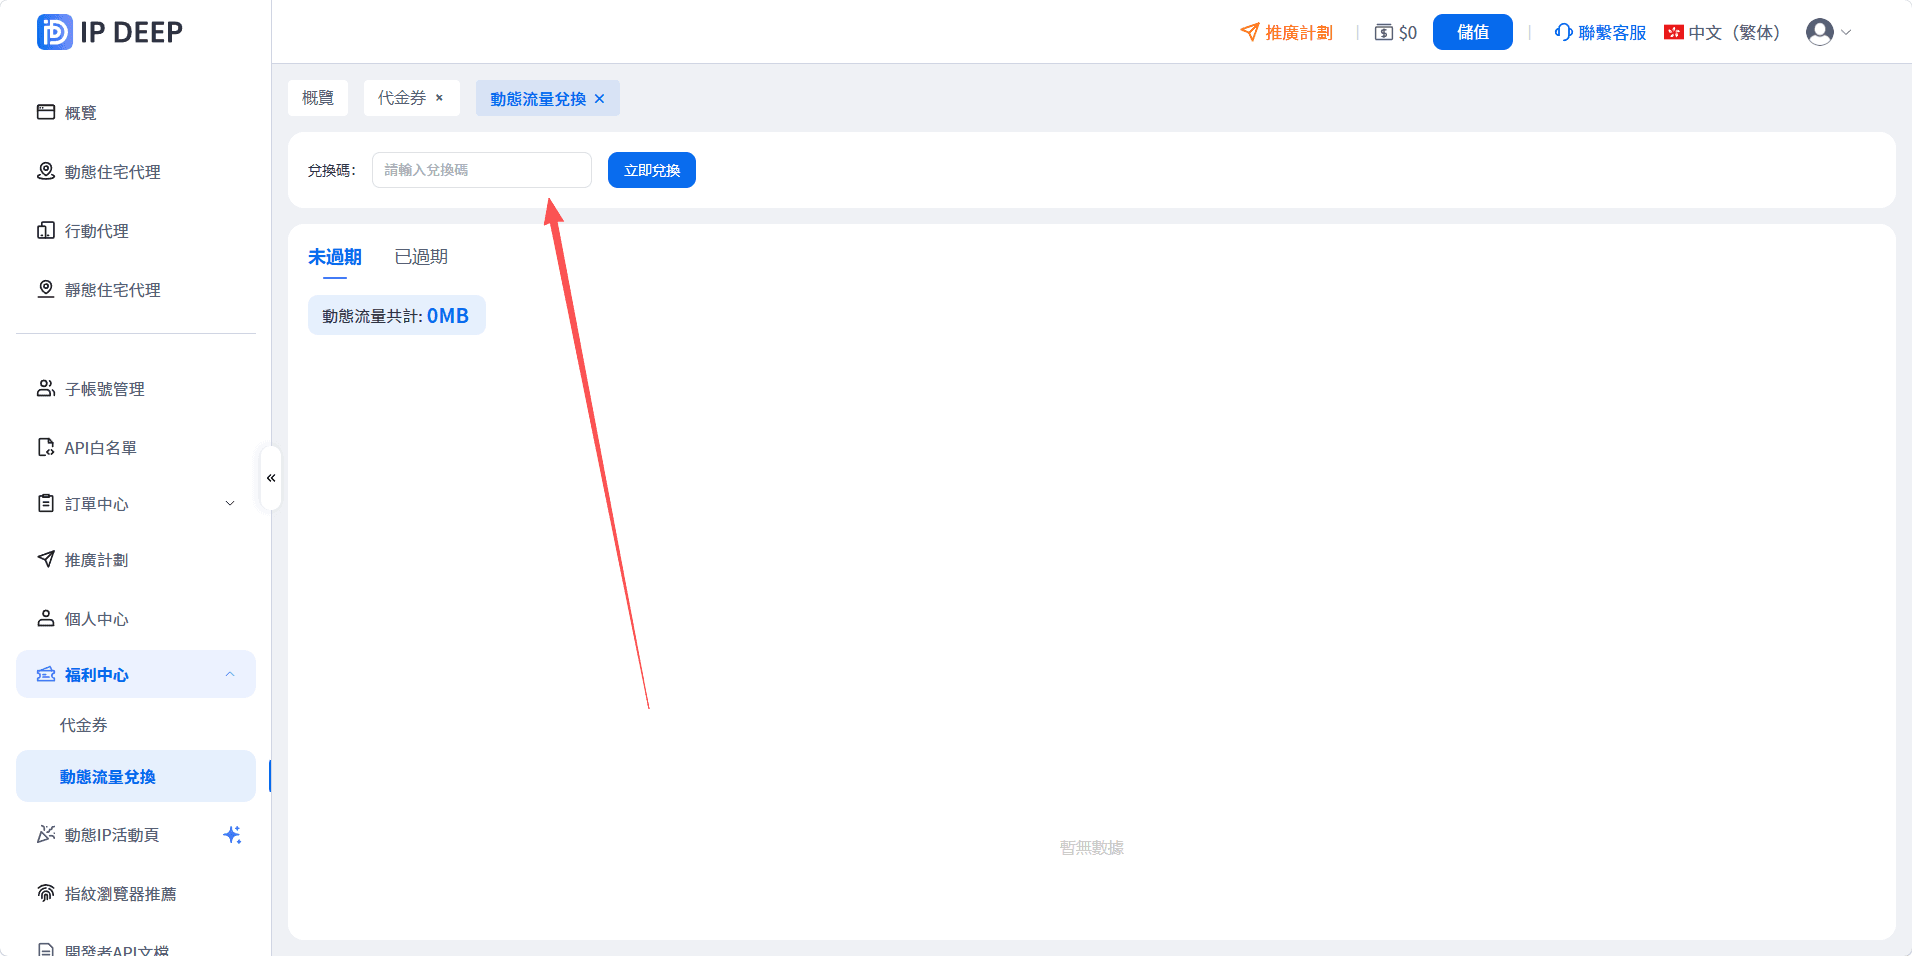Image resolution: width=1912 pixels, height=956 pixels.
Task: Collapse the sidebar with the double-chevron handle
Action: pos(271,478)
